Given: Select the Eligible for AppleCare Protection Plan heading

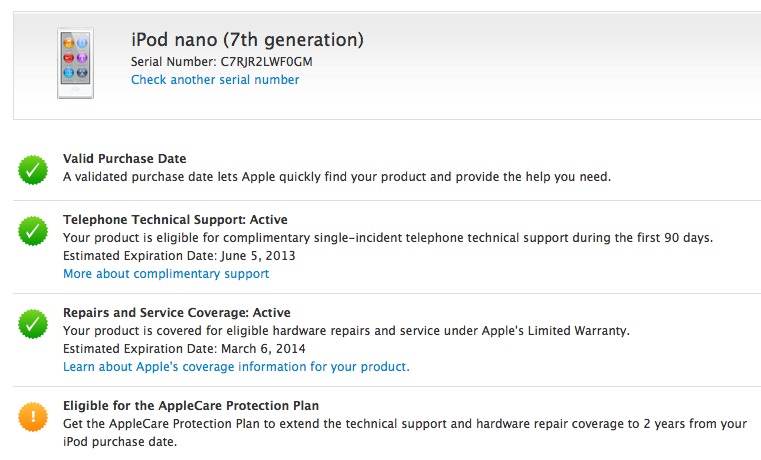Looking at the screenshot, I should pyautogui.click(x=191, y=406).
